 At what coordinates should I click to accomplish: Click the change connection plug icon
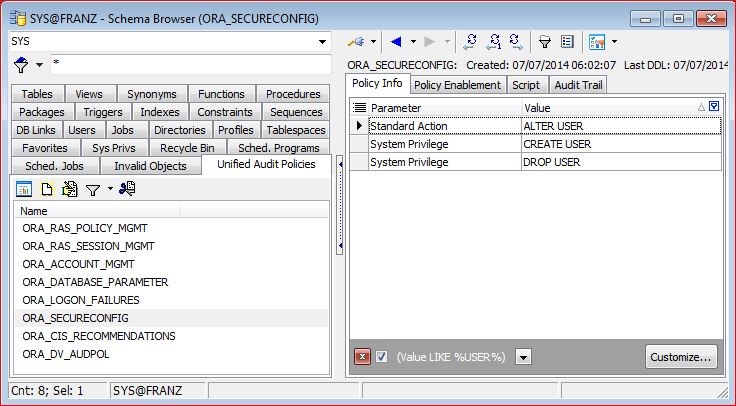click(x=356, y=42)
